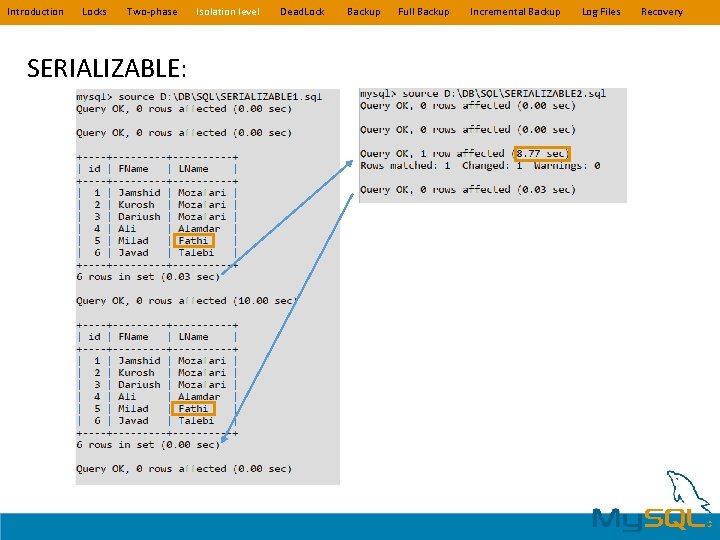Click the right terminal's '(0.03 sec)' Query OK line
This screenshot has width=720, height=540.
(x=467, y=190)
